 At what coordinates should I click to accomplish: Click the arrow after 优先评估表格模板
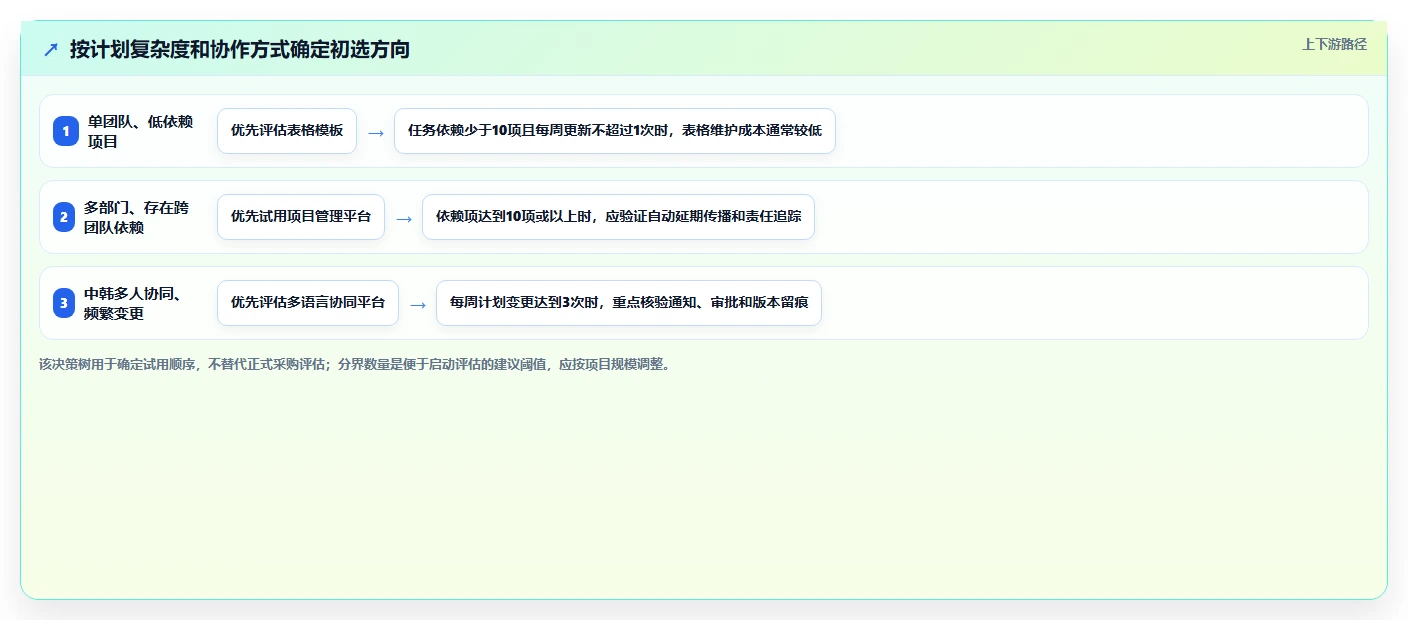pyautogui.click(x=376, y=132)
